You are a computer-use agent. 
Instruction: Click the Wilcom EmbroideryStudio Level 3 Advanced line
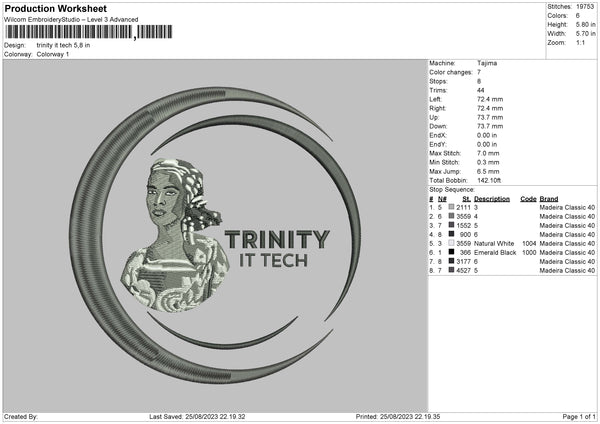point(71,20)
